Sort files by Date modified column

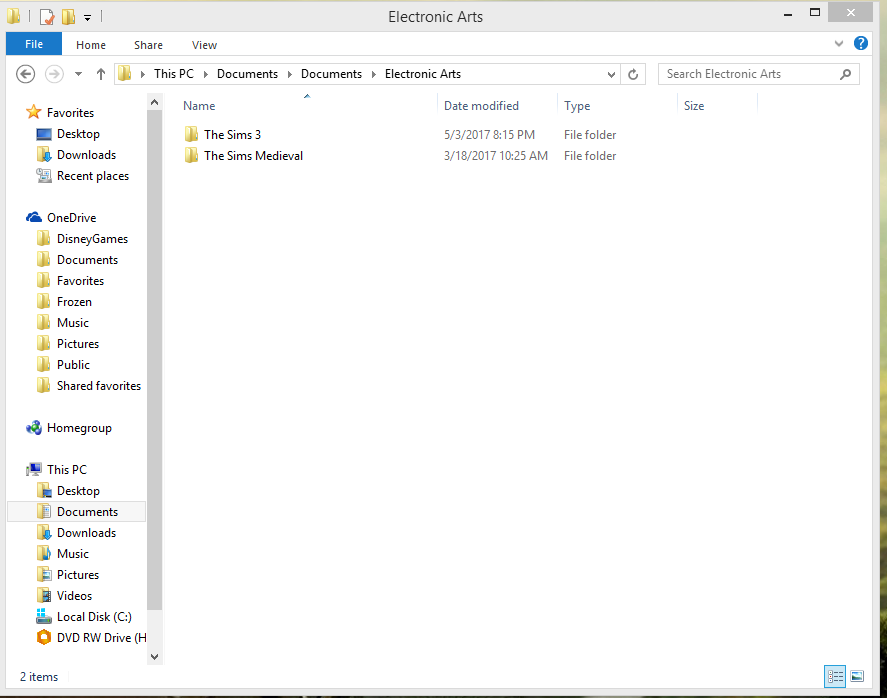[x=481, y=106]
